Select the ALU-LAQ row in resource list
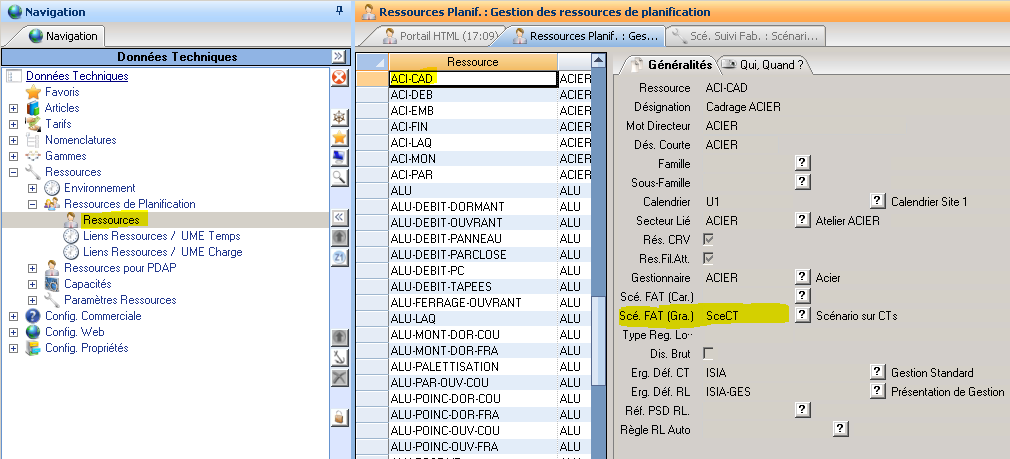Screen dimensions: 1010x459 473,318
